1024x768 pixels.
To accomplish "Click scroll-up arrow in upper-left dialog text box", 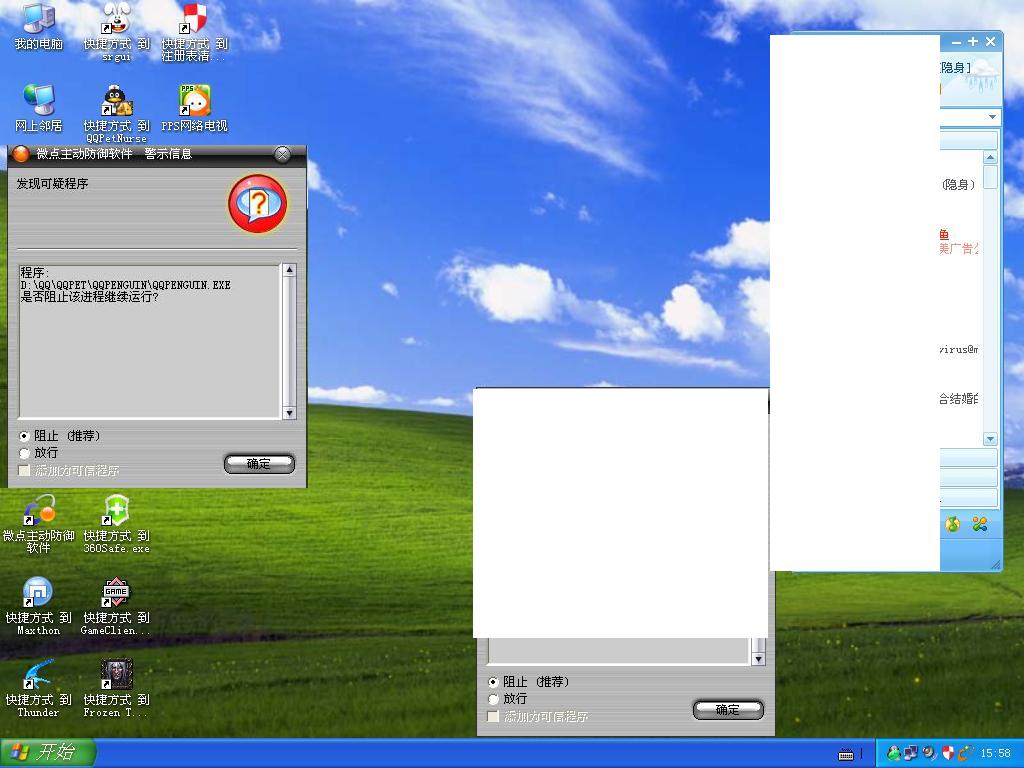I will (289, 270).
